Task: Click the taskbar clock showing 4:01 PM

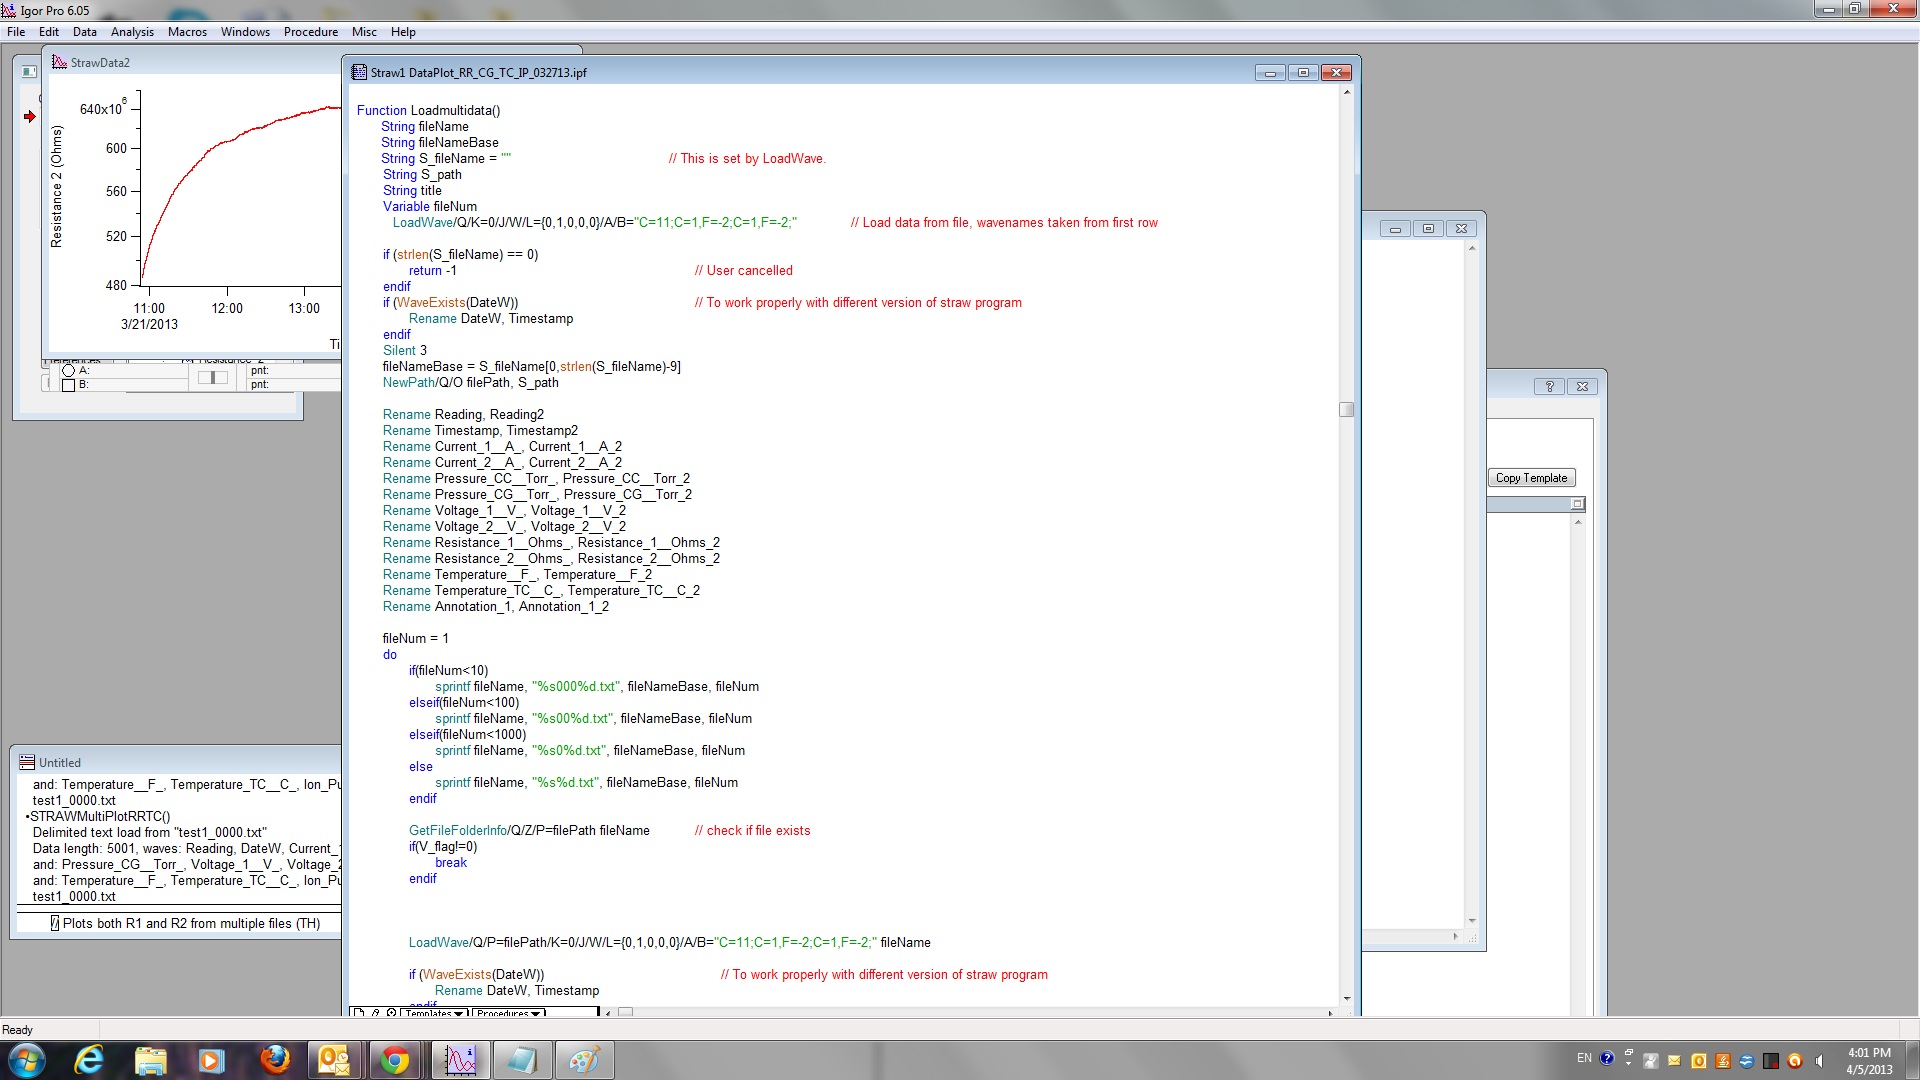Action: pyautogui.click(x=1868, y=1060)
